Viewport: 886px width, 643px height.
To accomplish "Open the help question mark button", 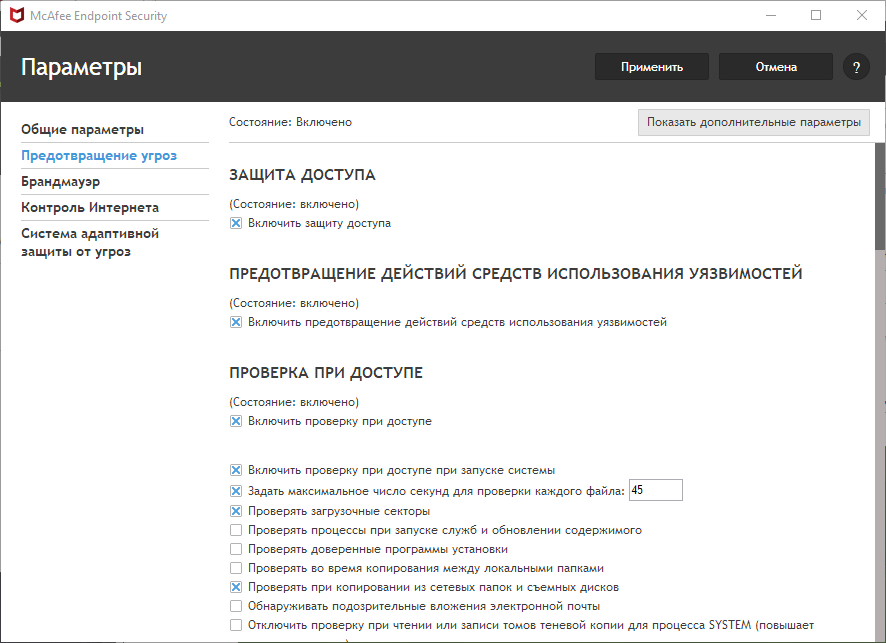I will 856,67.
